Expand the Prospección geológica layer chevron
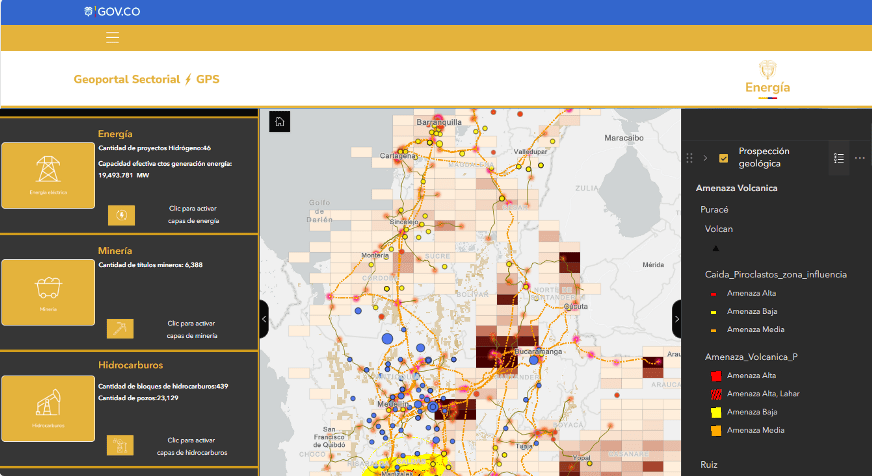 click(705, 158)
